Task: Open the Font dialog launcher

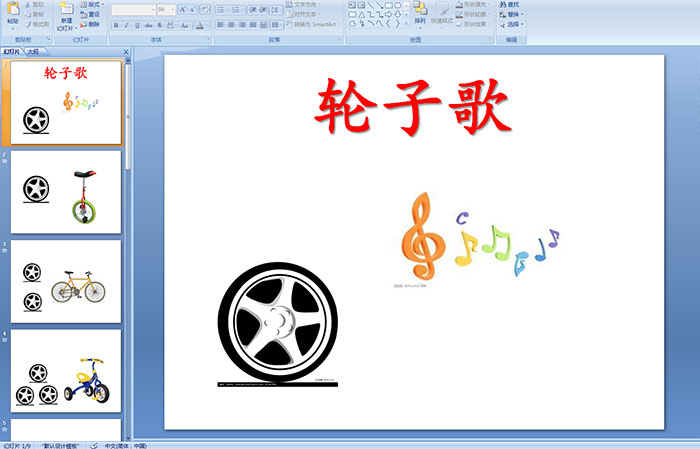Action: (208, 40)
